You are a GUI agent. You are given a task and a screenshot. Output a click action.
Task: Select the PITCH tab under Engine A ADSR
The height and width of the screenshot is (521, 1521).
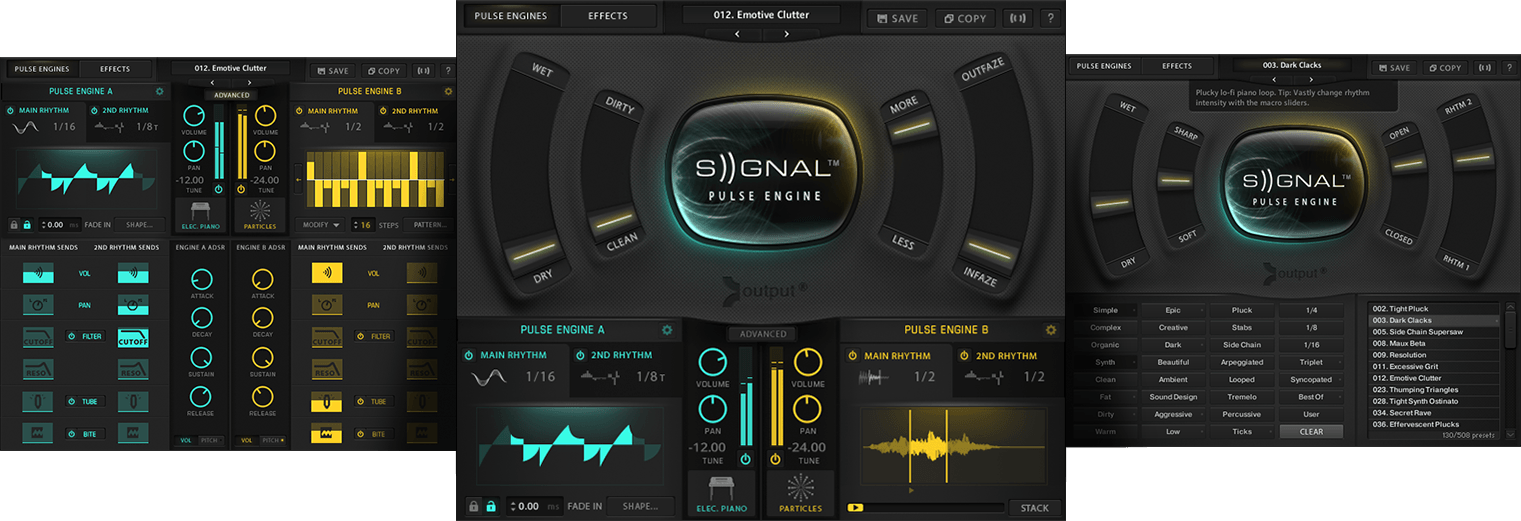click(210, 440)
